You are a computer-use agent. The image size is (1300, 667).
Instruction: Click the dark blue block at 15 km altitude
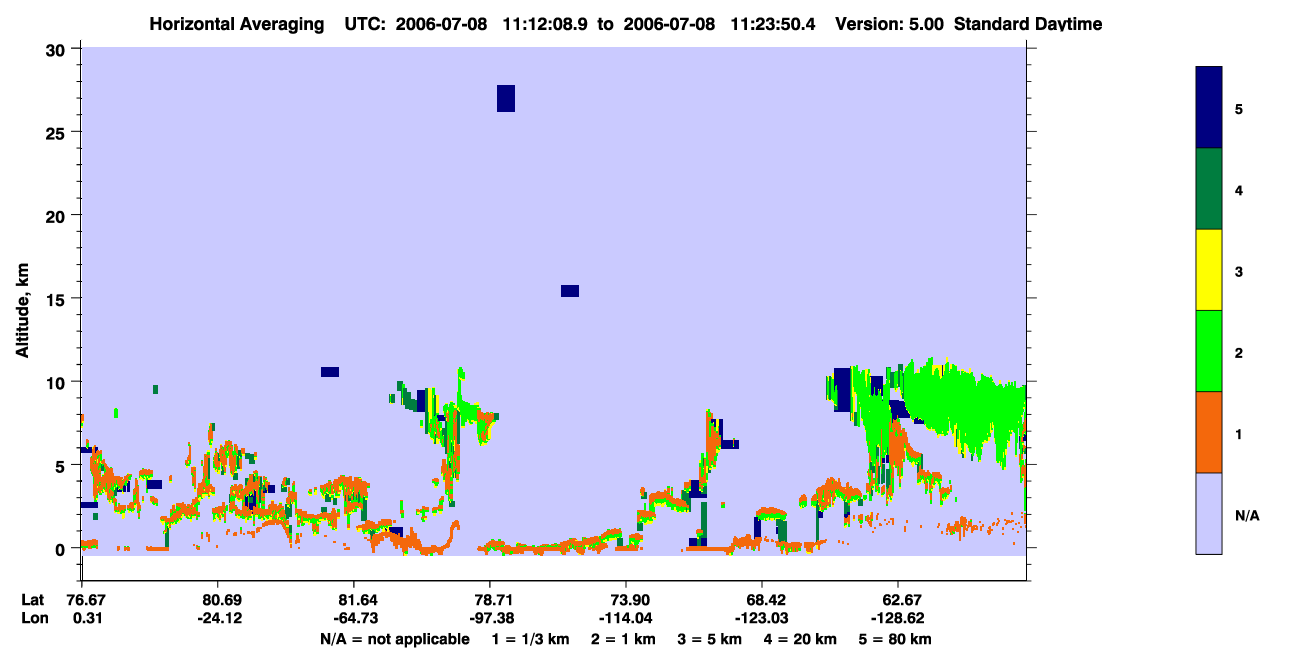point(570,291)
